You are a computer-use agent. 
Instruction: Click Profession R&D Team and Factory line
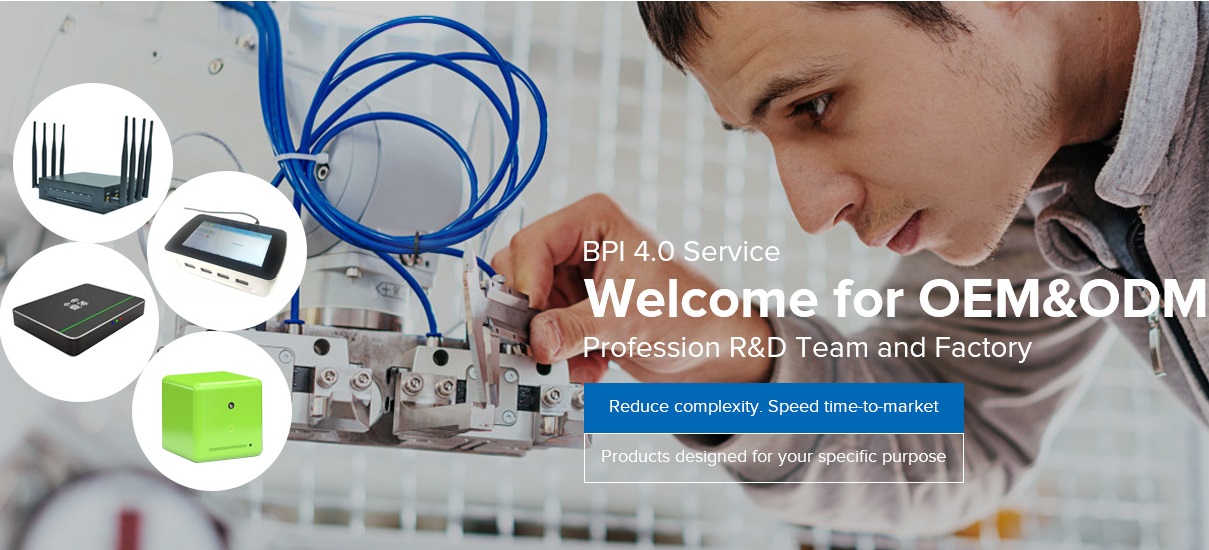[x=807, y=348]
